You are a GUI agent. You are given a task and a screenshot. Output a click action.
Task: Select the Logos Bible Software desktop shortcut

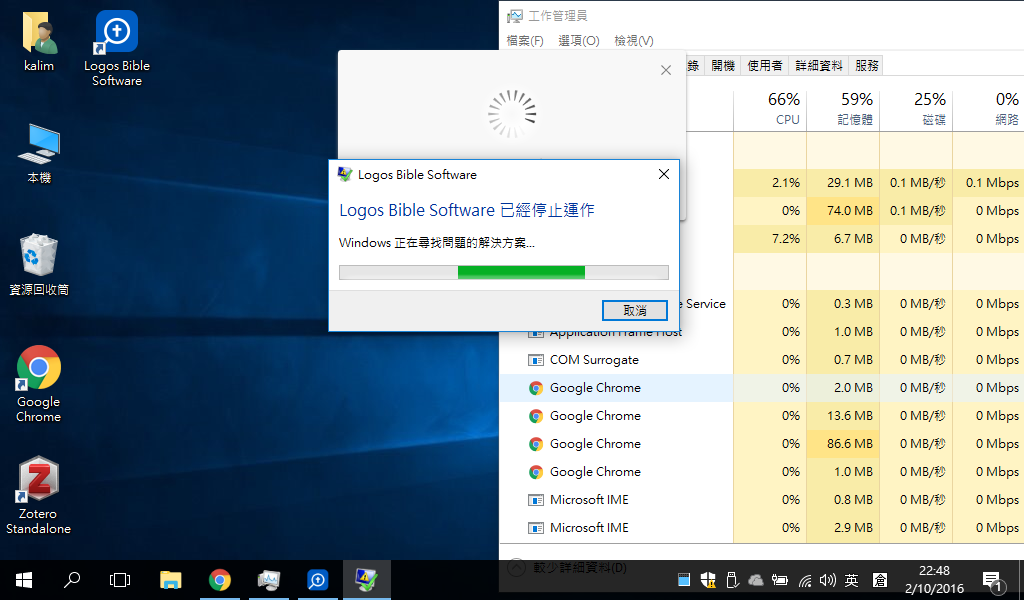117,48
